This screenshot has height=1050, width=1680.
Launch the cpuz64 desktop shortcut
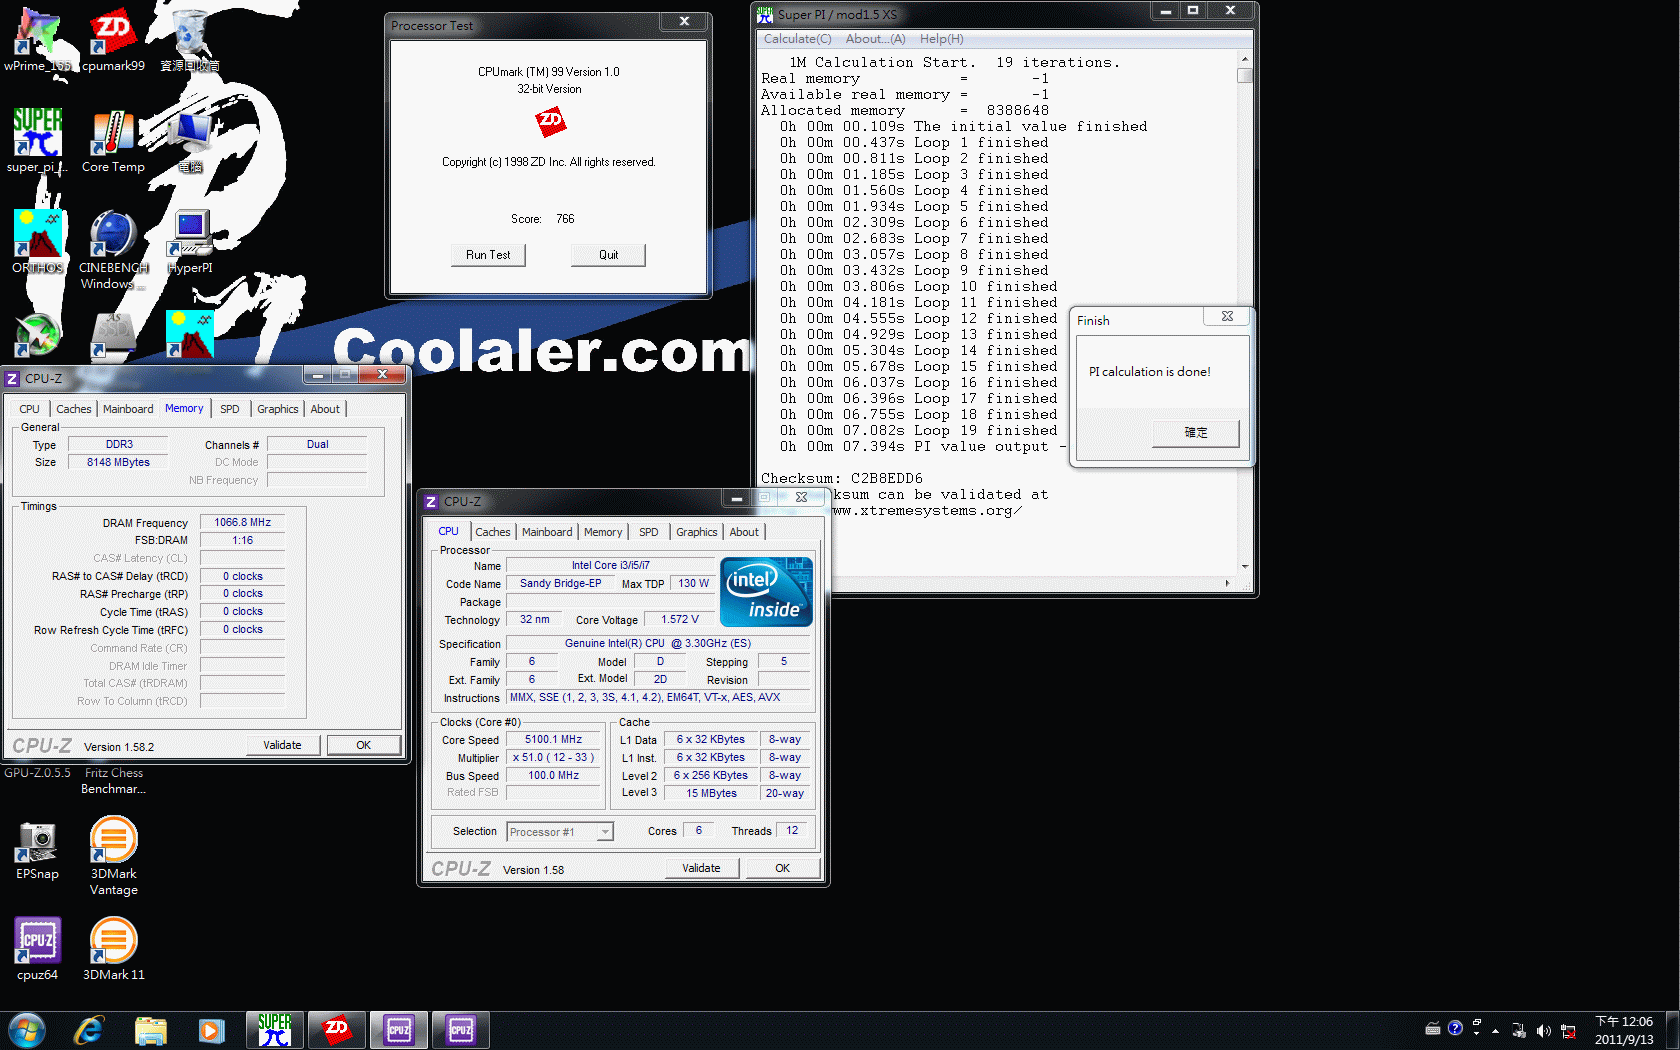tap(37, 949)
